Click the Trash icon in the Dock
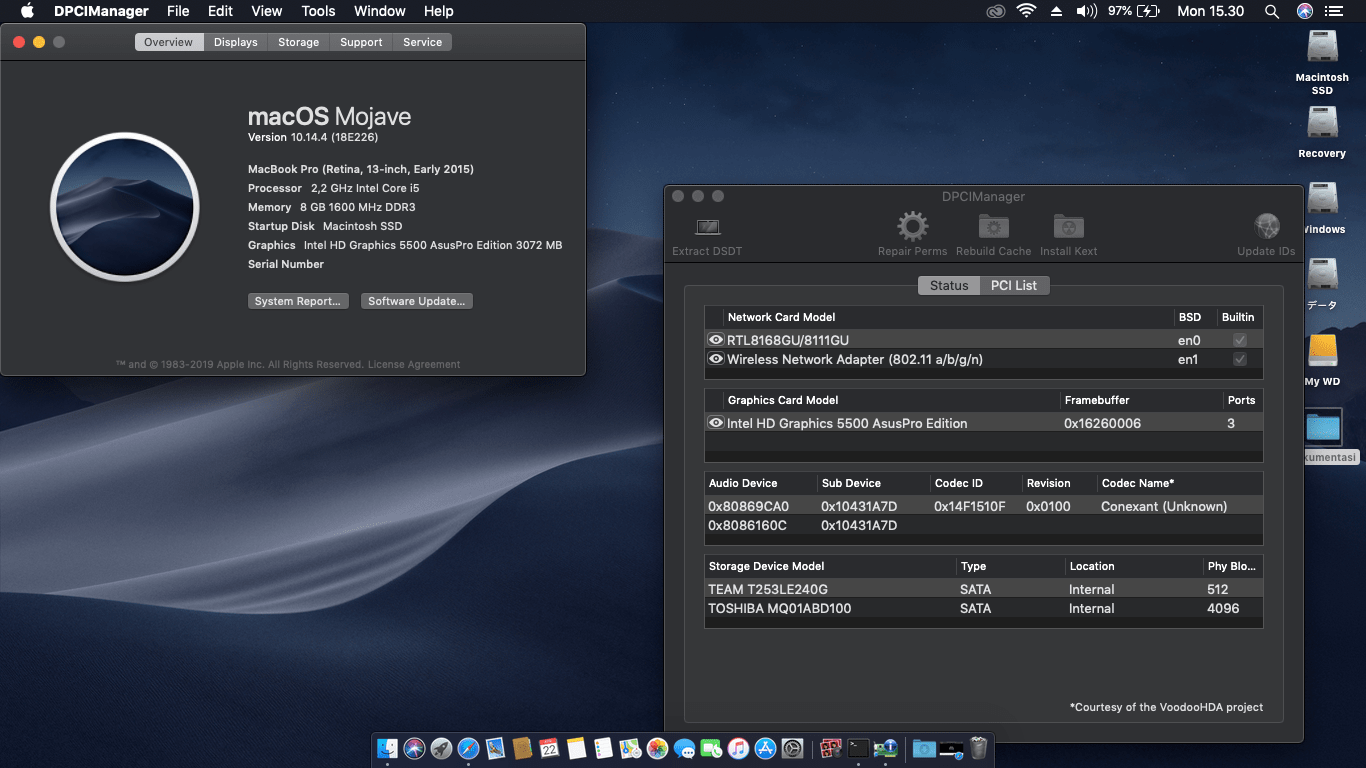The height and width of the screenshot is (768, 1366). pos(977,749)
